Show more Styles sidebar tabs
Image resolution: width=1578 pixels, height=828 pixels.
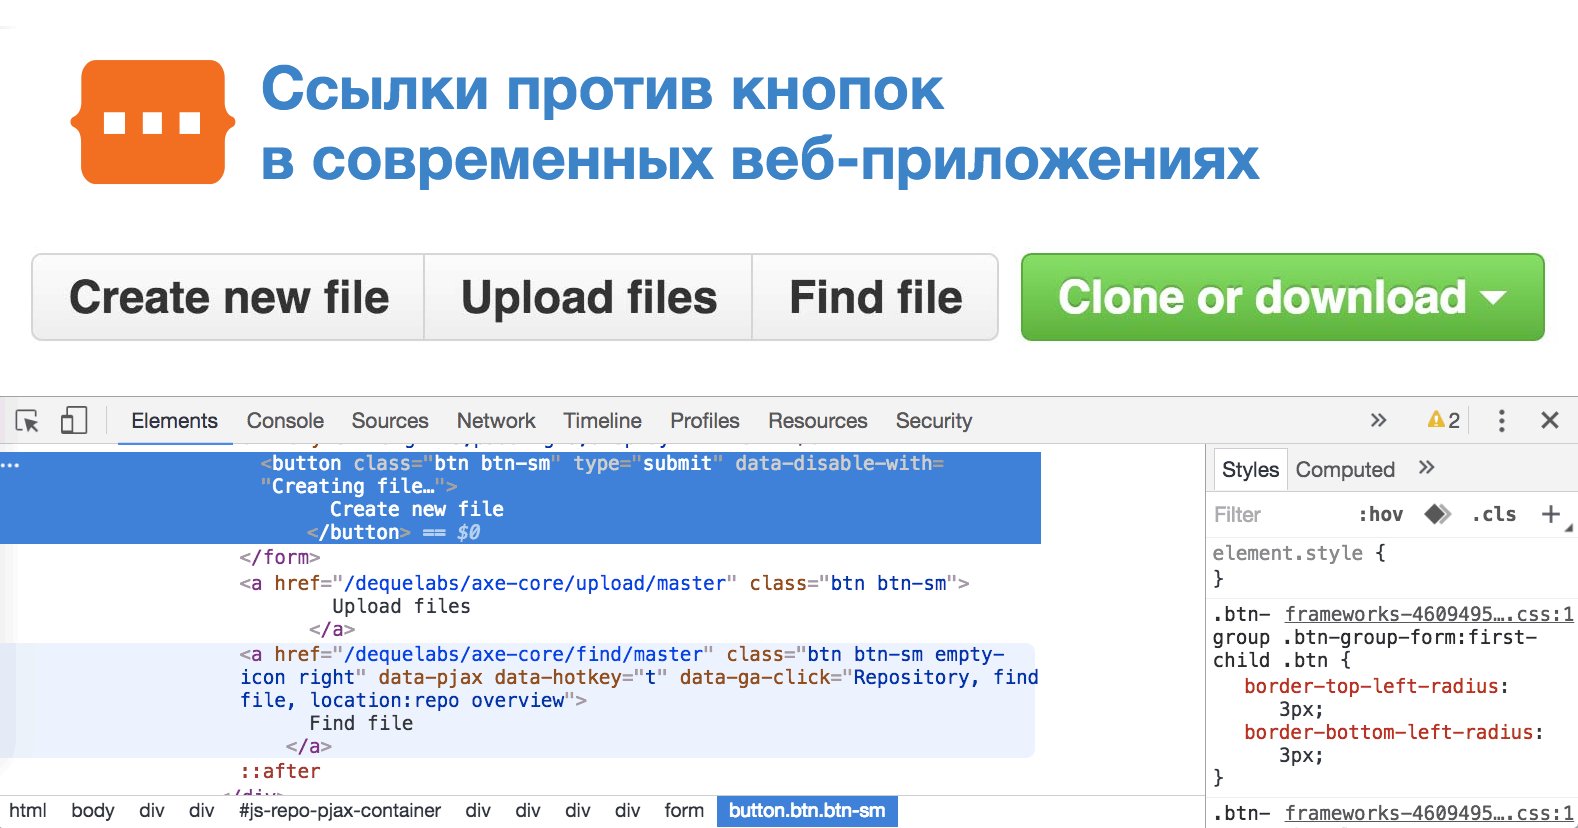[1426, 468]
